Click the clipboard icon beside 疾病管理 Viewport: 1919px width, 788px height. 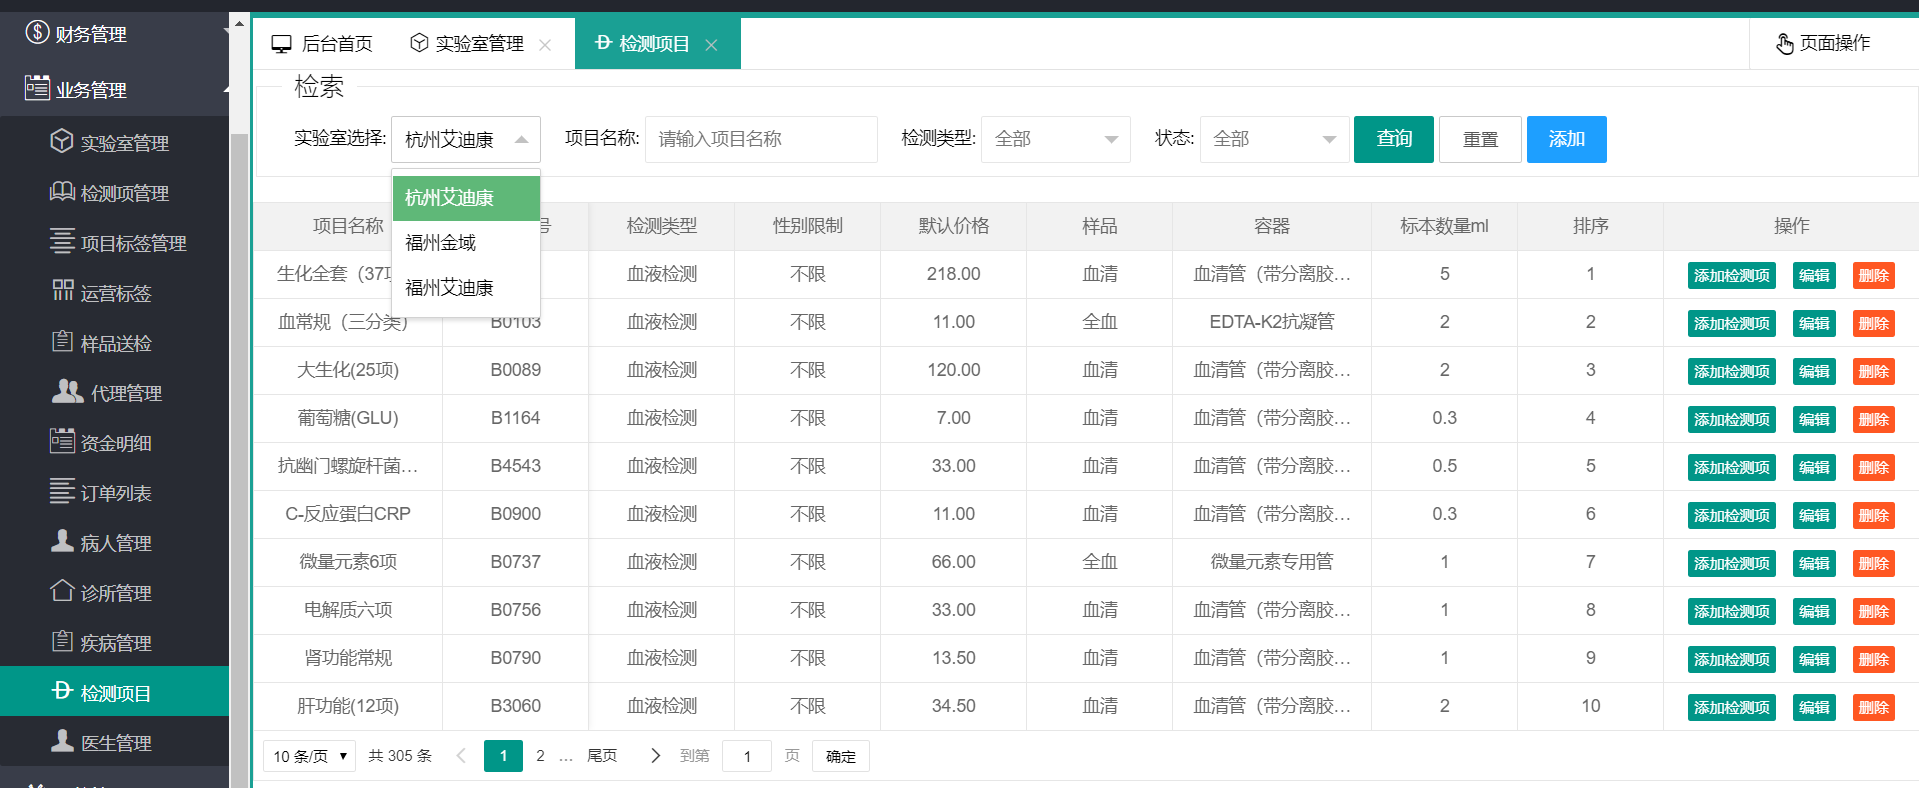pyautogui.click(x=62, y=641)
